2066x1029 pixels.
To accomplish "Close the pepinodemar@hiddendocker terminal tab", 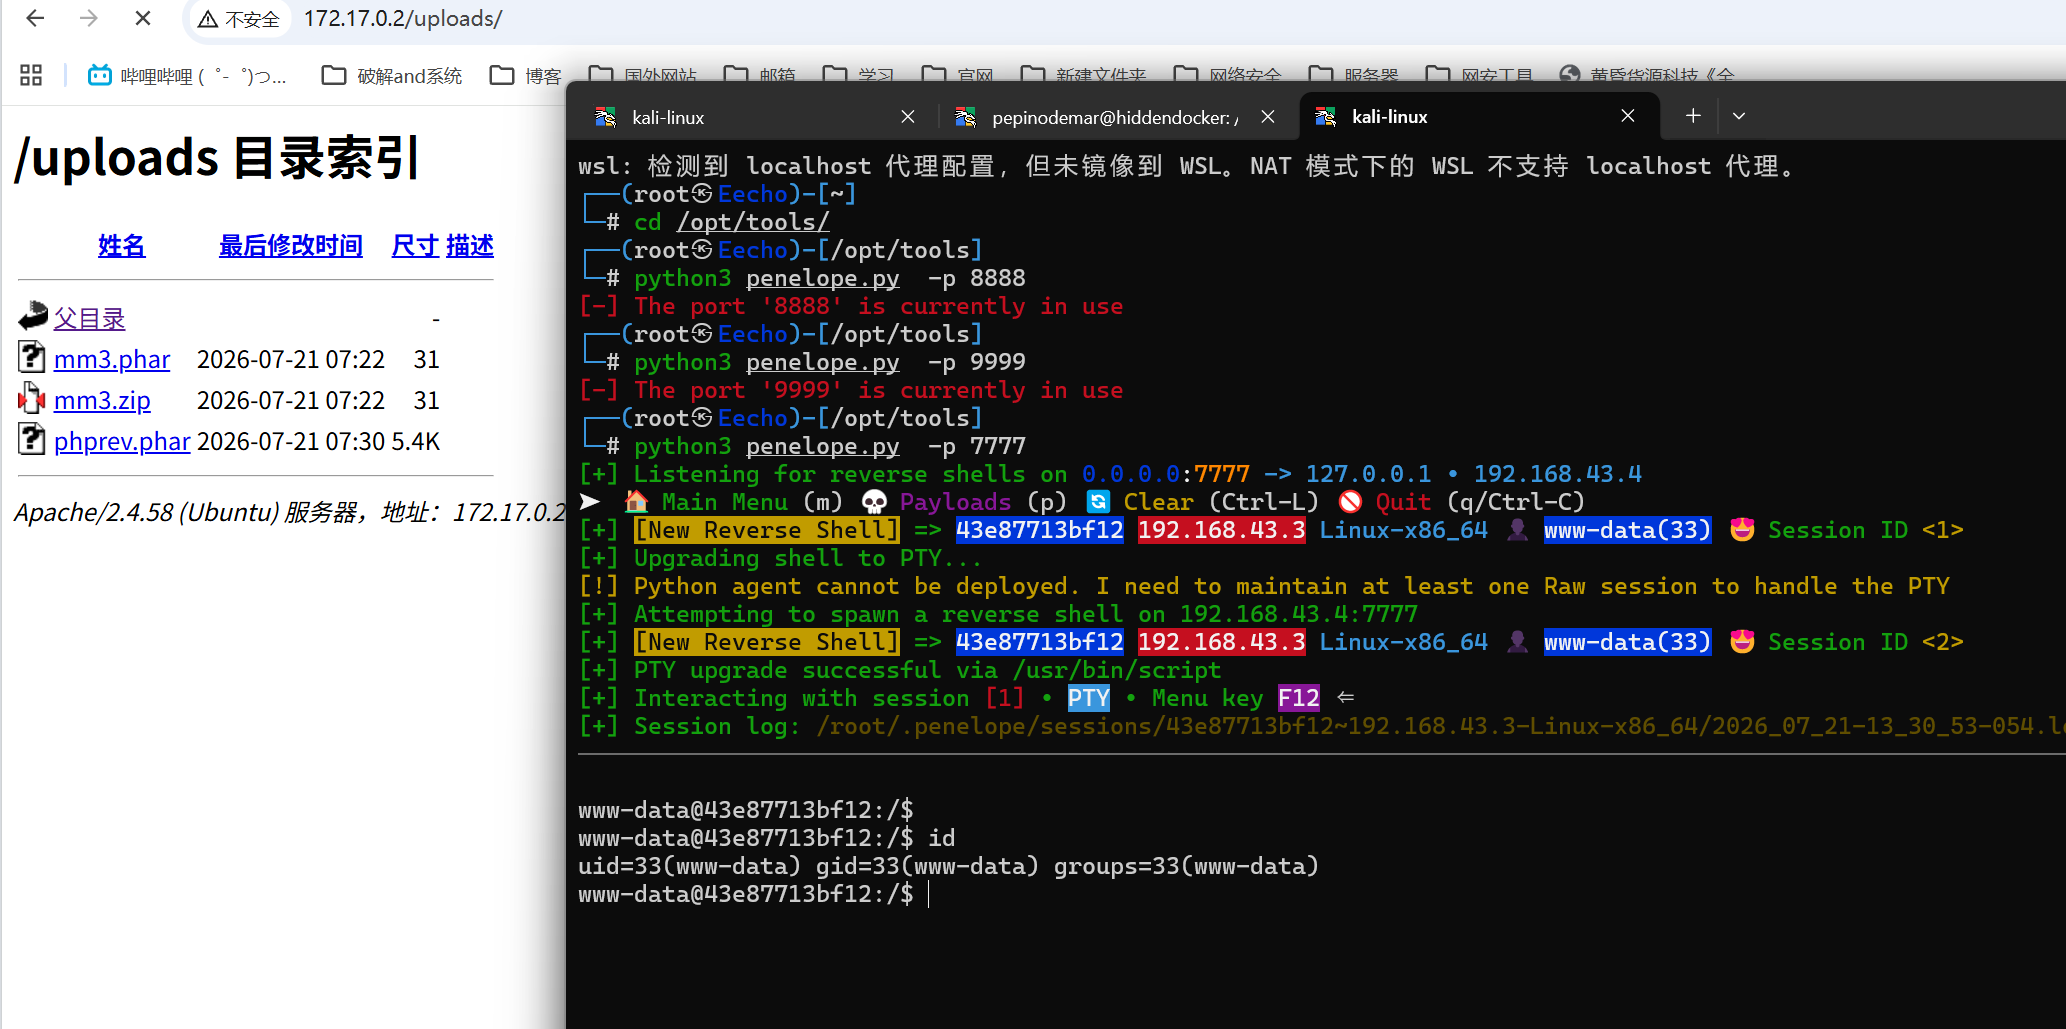I will 1268,117.
